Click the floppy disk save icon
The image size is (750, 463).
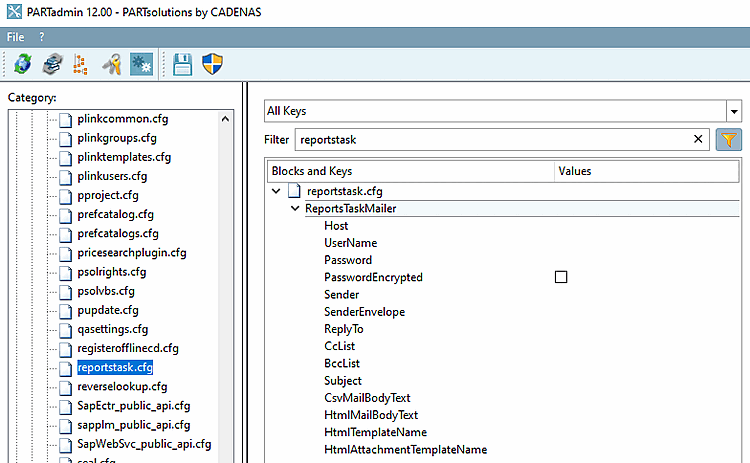tap(183, 65)
